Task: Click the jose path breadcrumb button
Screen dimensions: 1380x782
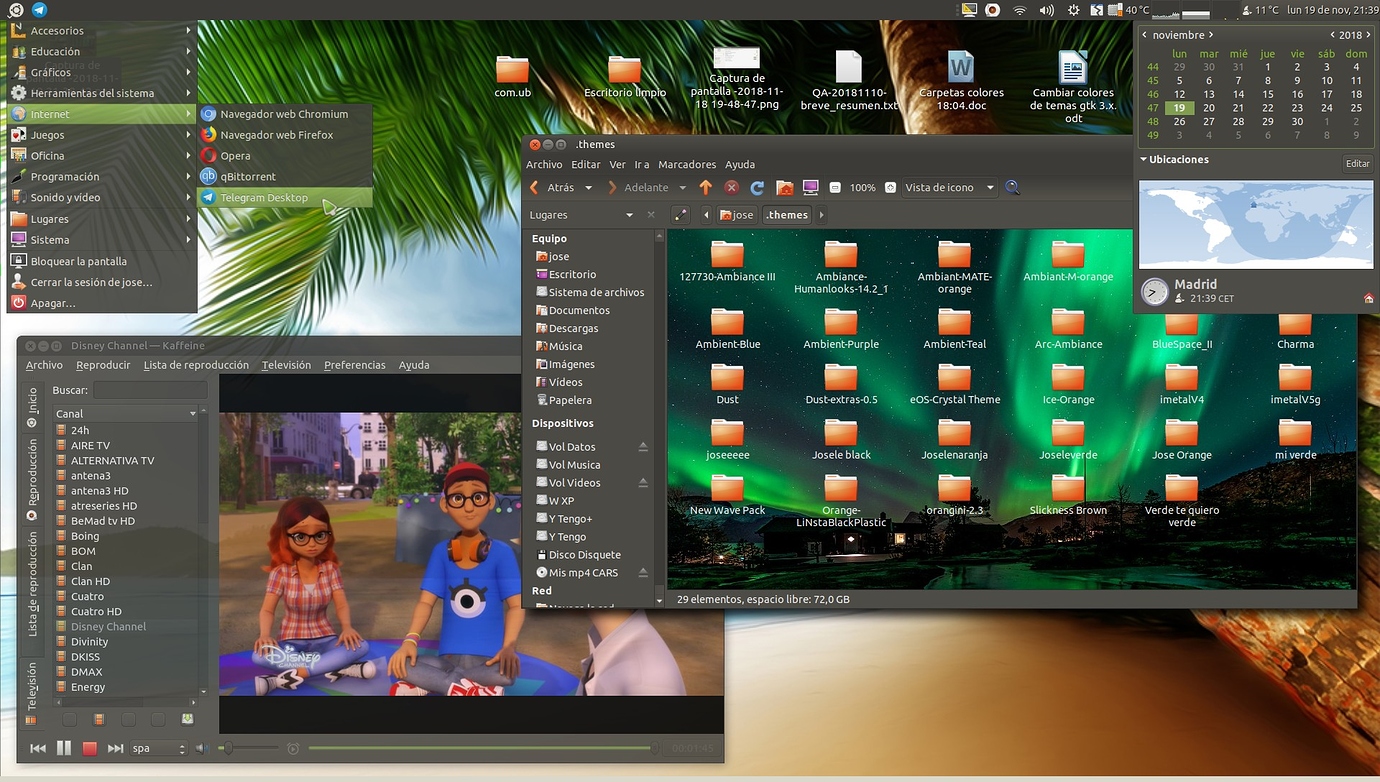Action: click(x=737, y=215)
